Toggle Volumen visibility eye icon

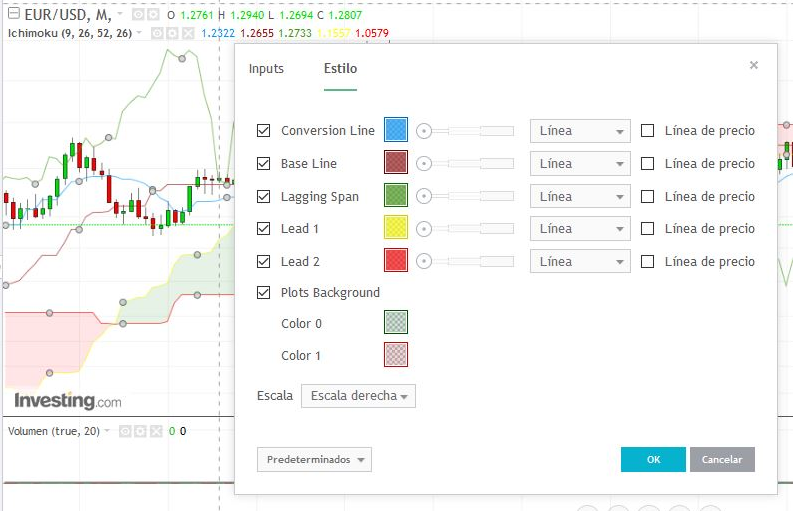(125, 431)
